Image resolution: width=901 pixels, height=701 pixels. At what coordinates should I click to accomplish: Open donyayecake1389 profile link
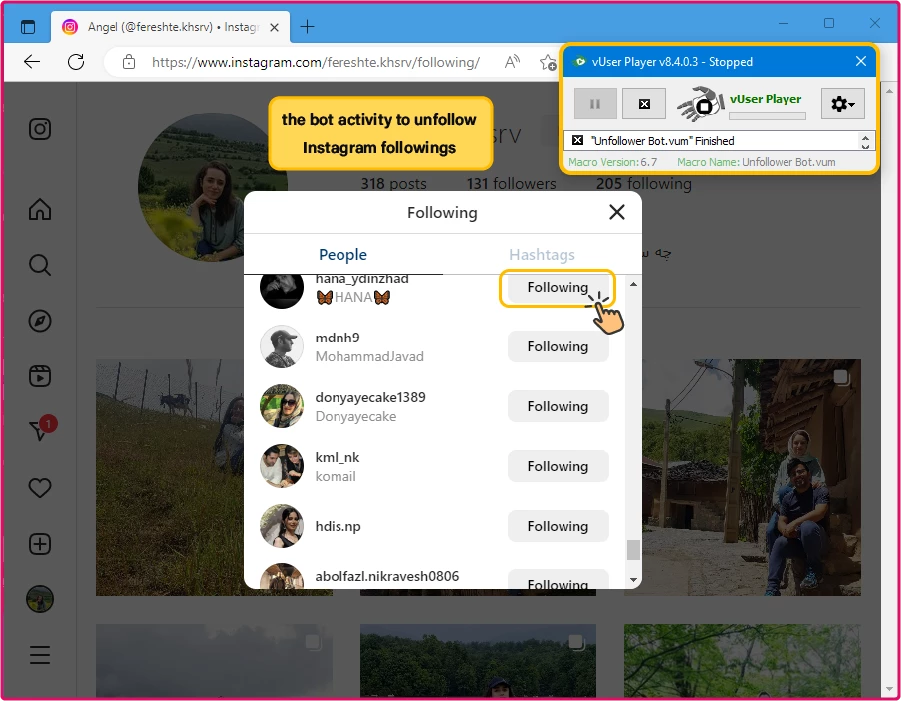371,397
